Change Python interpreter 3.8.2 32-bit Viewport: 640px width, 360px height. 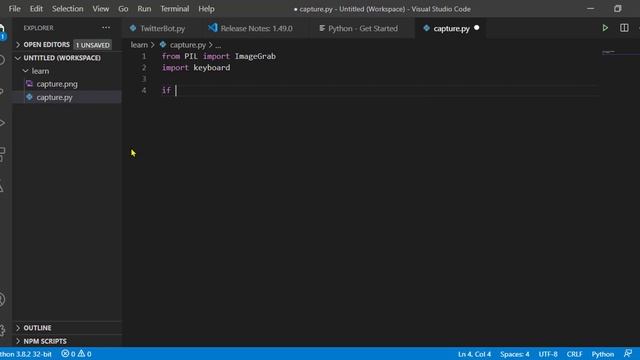click(x=26, y=354)
